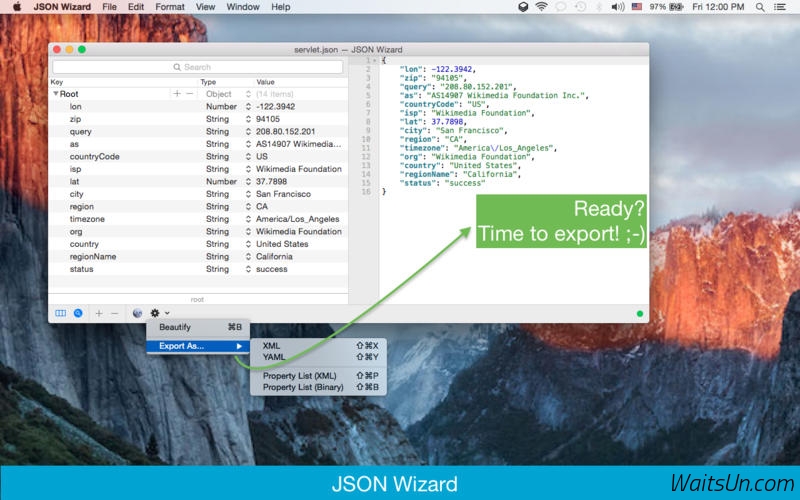Open the Format menu
800x500 pixels.
tap(170, 7)
